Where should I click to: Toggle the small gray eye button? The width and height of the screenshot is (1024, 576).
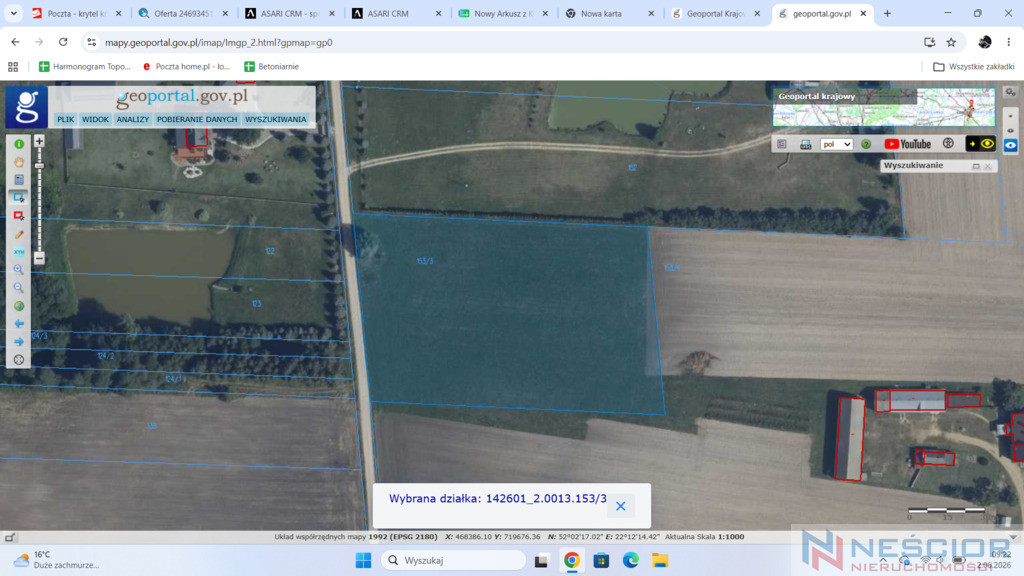pyautogui.click(x=1010, y=131)
